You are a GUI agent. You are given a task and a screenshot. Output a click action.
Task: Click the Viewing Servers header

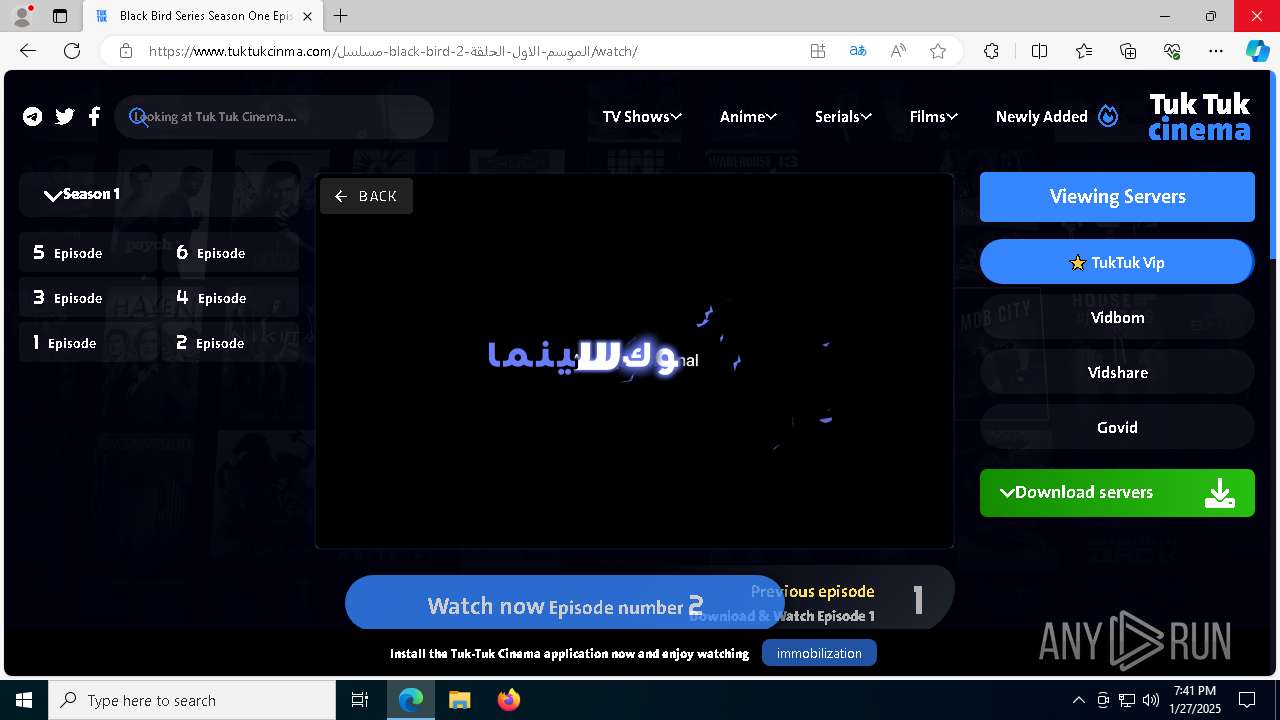click(1117, 197)
